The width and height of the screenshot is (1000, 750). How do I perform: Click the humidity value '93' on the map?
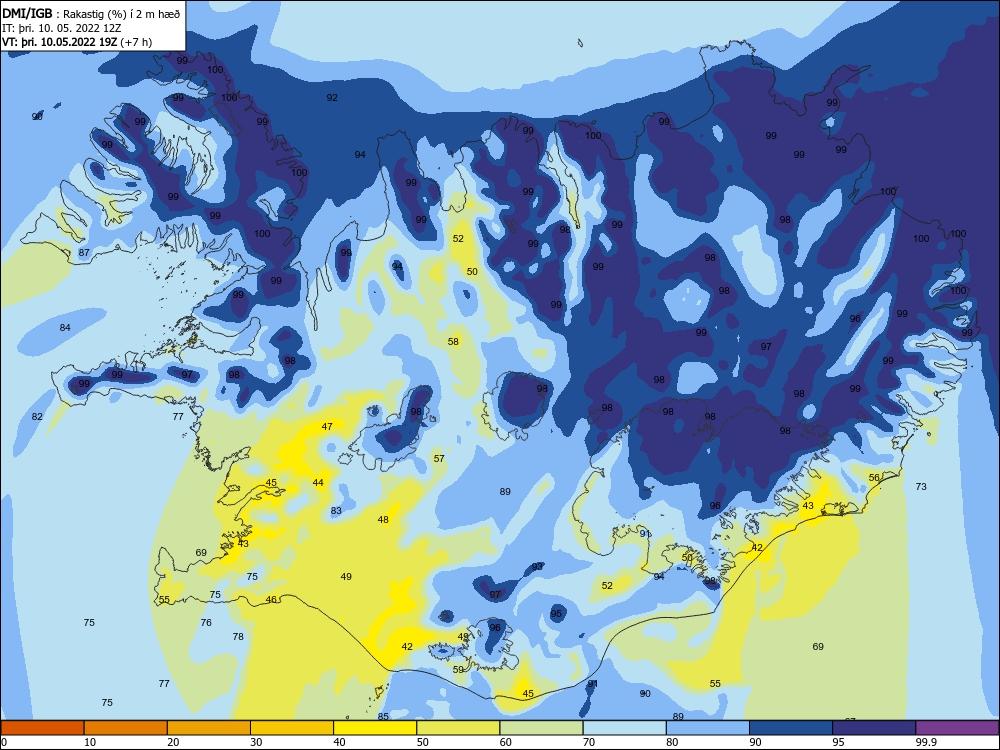(538, 566)
